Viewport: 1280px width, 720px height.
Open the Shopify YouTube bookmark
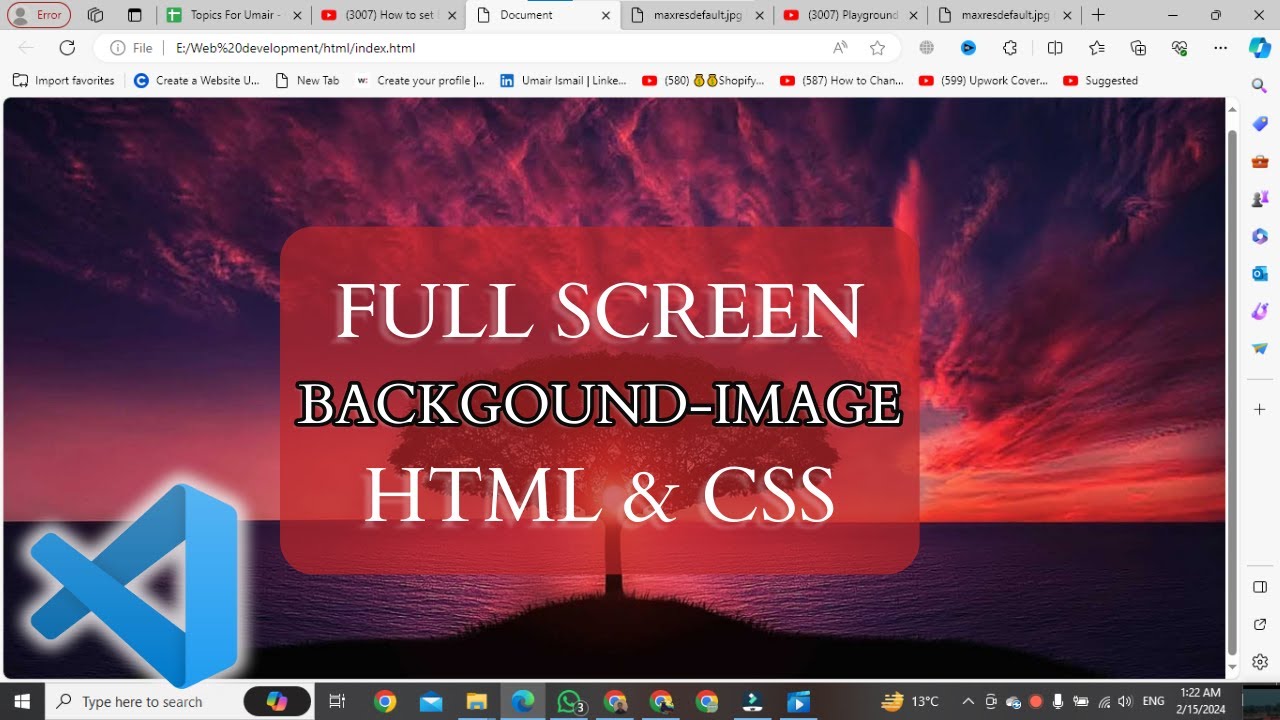click(703, 80)
